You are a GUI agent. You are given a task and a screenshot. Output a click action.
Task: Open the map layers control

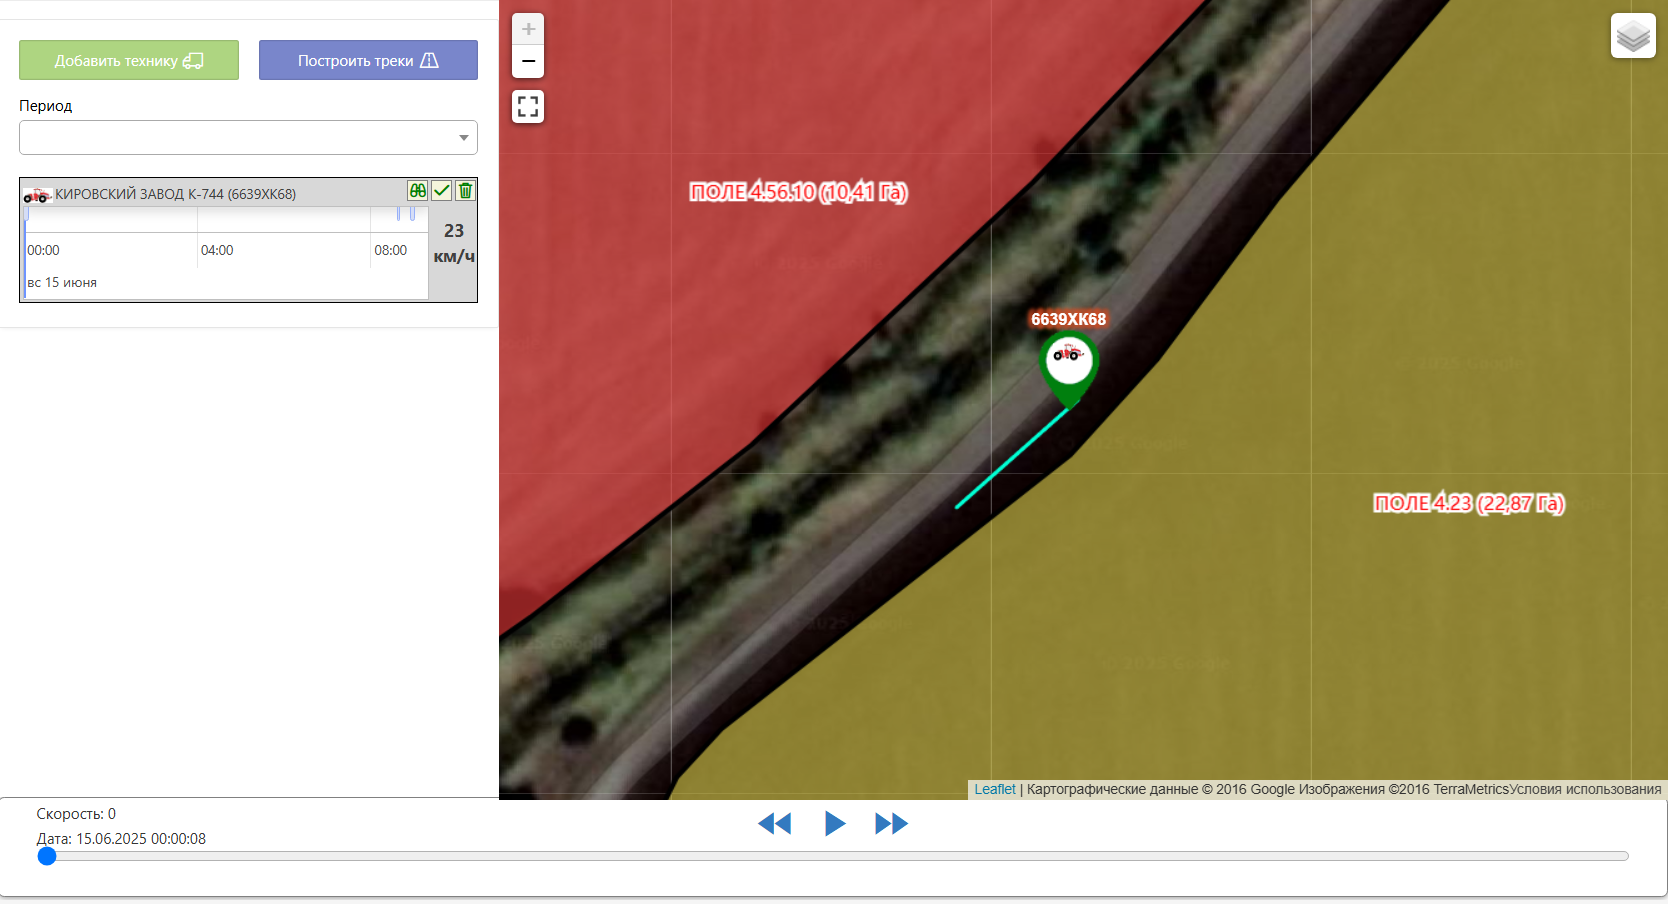coord(1632,36)
